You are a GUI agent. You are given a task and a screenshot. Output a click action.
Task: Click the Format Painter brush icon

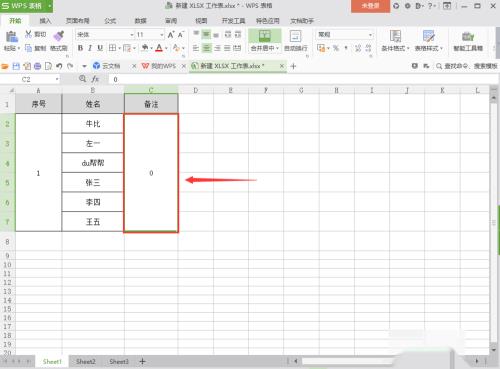pos(59,36)
